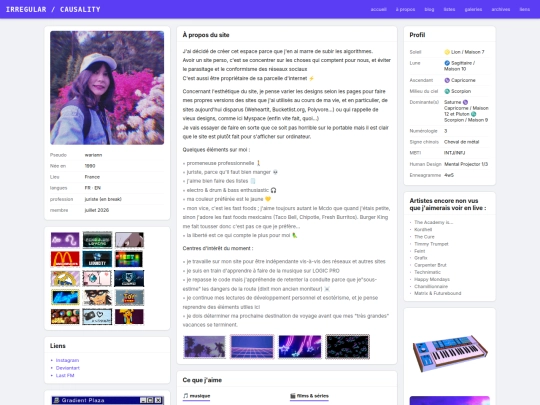
Task: Click the music note icon beside musique
Action: click(186, 396)
